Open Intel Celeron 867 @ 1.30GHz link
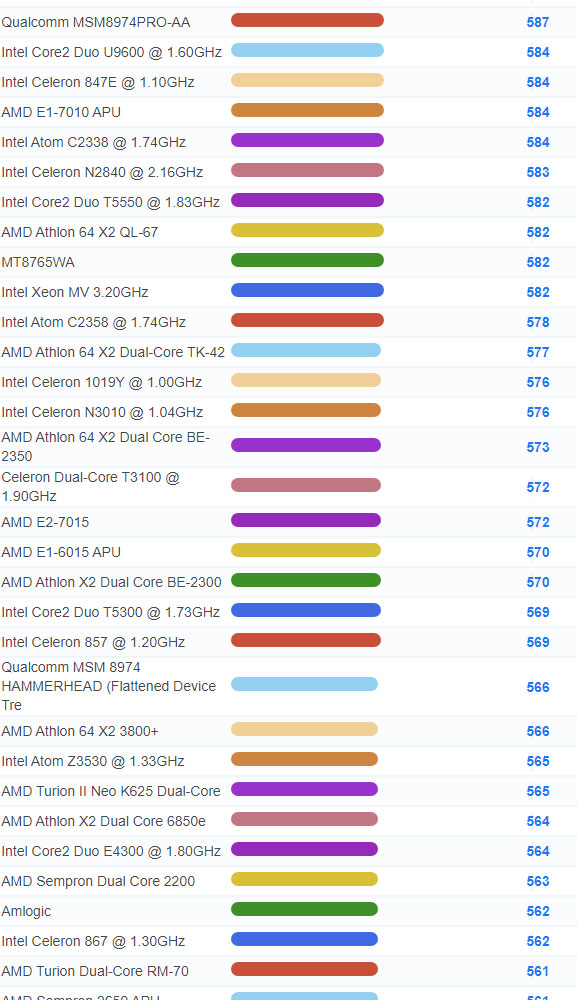Image resolution: width=577 pixels, height=1000 pixels. [x=93, y=941]
